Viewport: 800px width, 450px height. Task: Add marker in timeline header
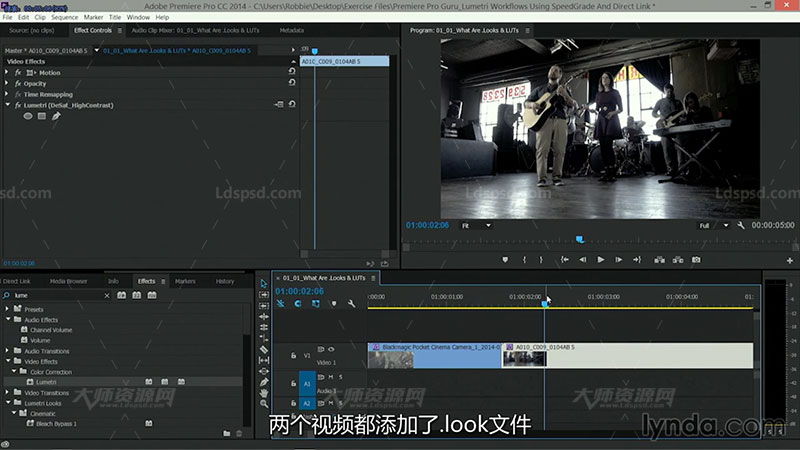point(334,304)
